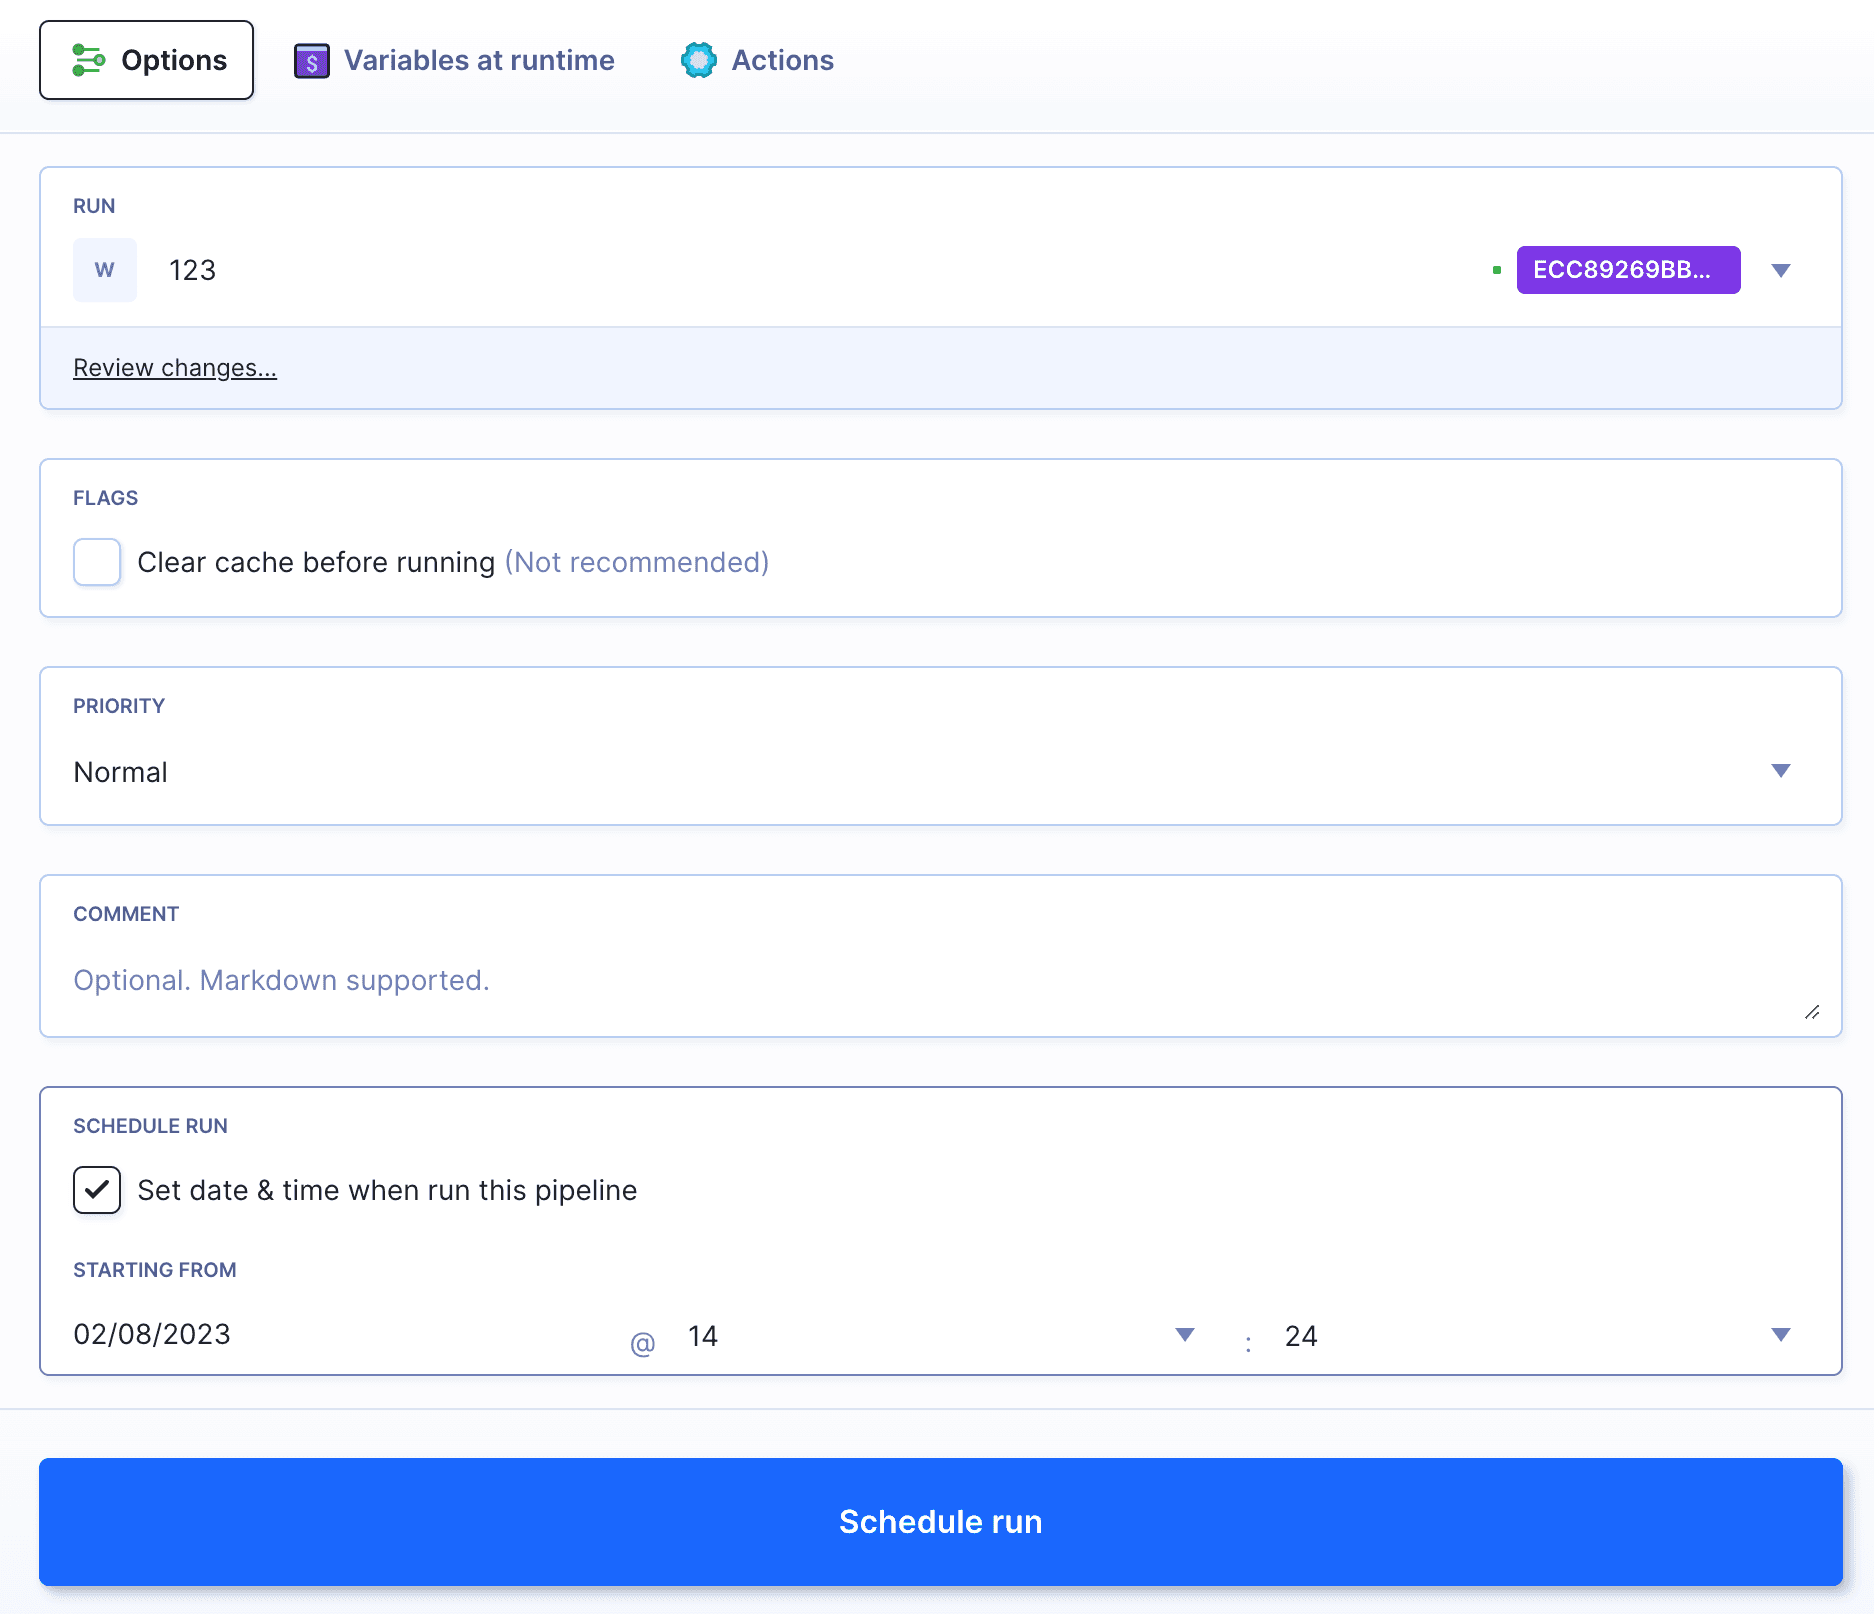Grab the comment box resize handle

click(1811, 1013)
